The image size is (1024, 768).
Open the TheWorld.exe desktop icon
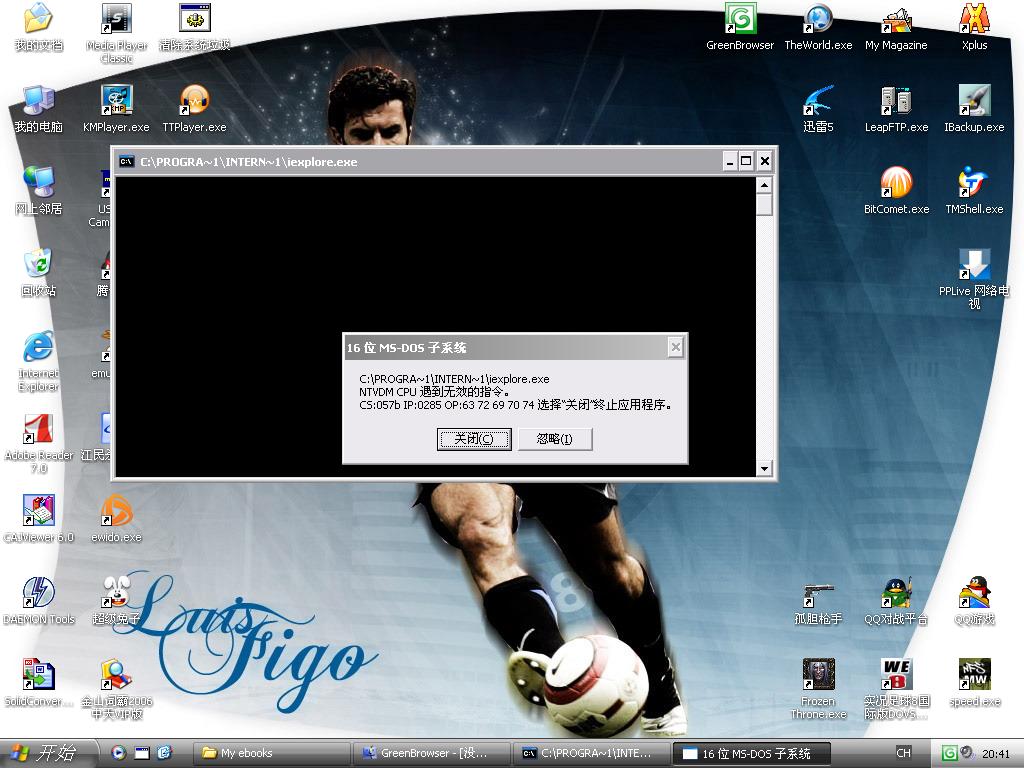click(818, 20)
